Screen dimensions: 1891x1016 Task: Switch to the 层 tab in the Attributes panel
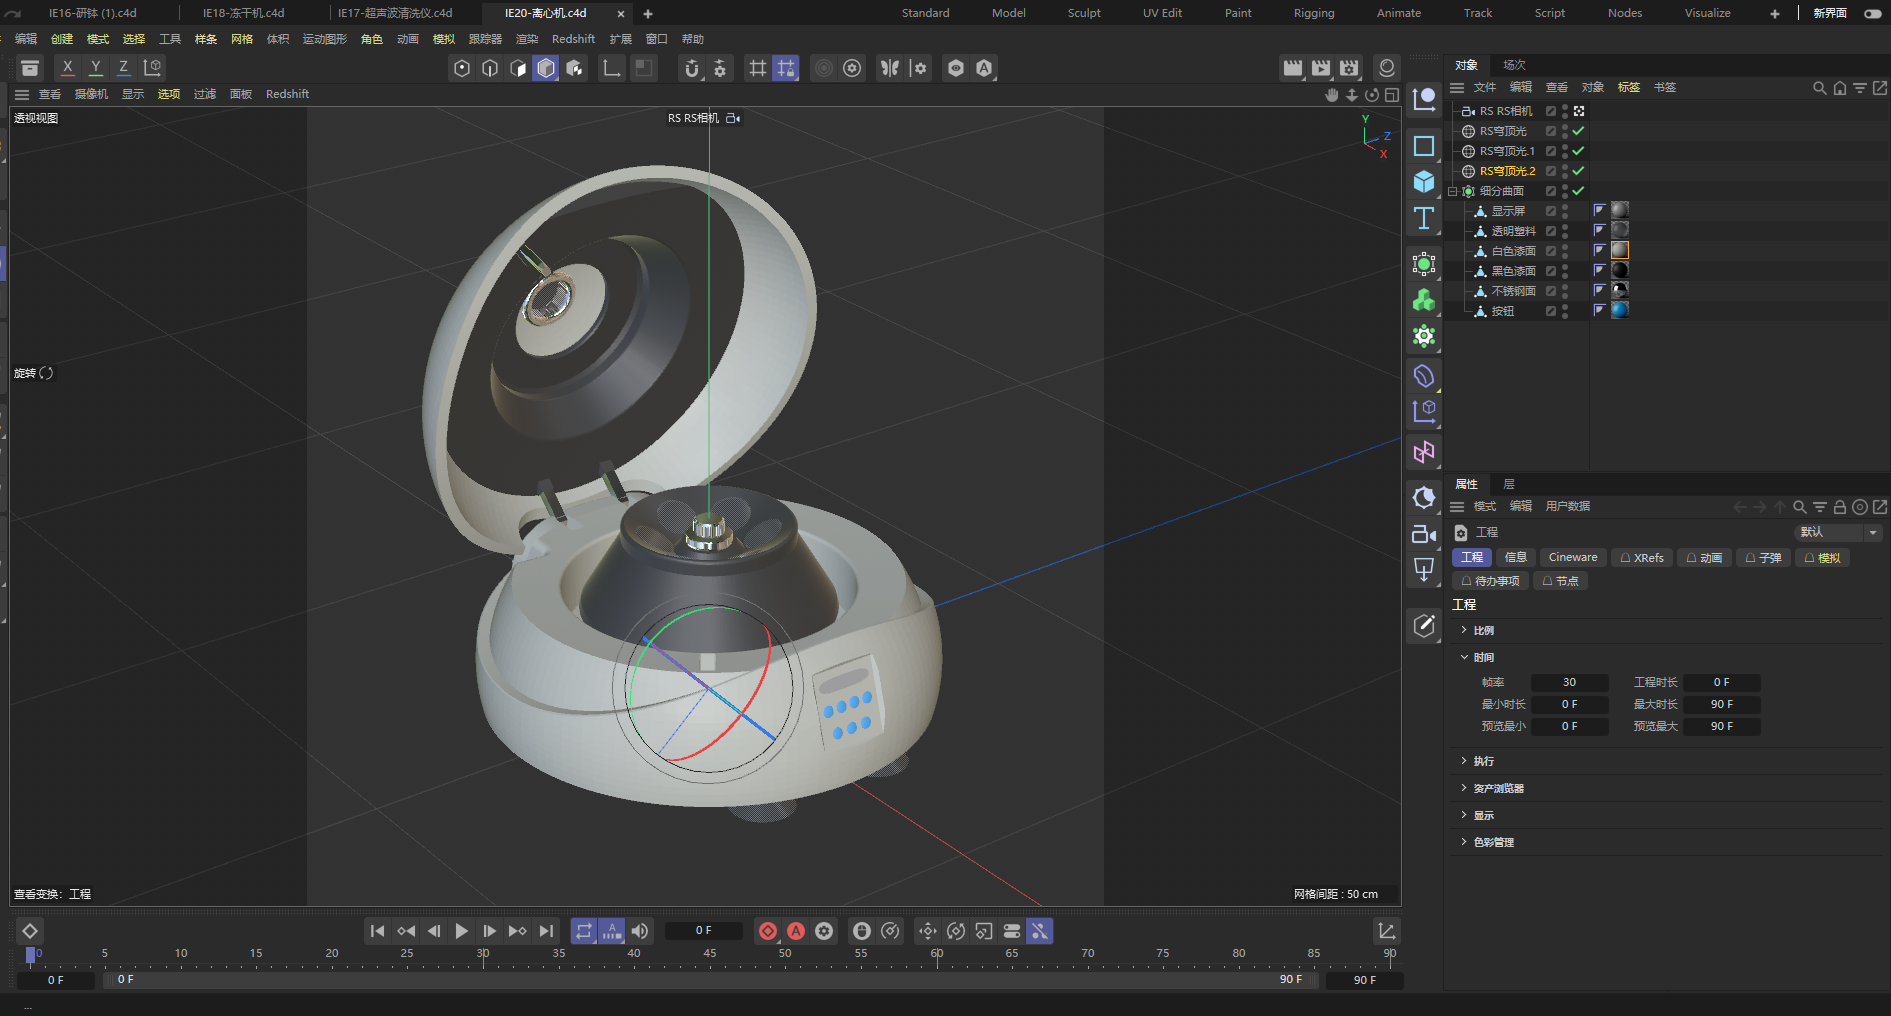point(1509,484)
